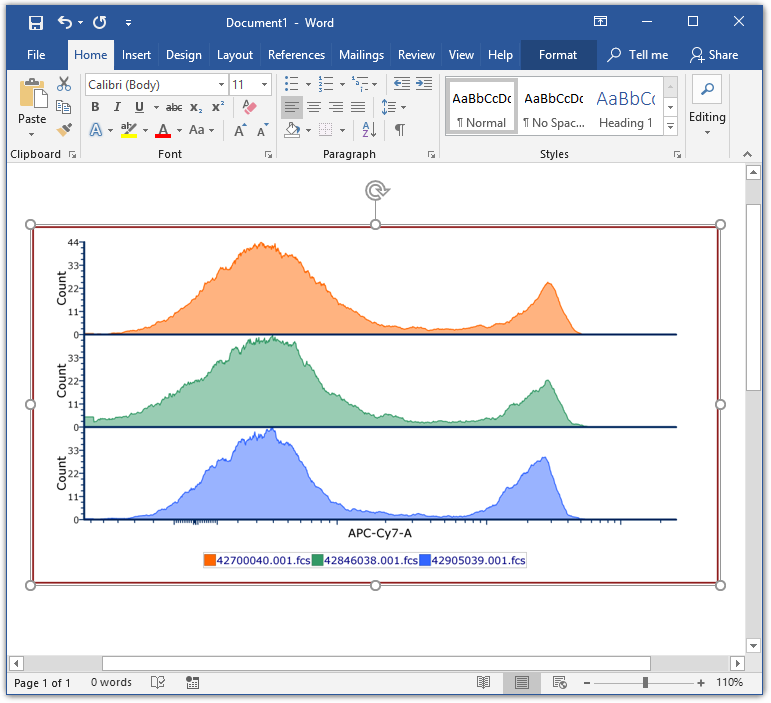Image resolution: width=771 pixels, height=703 pixels.
Task: Toggle Bold formatting
Action: coord(95,107)
